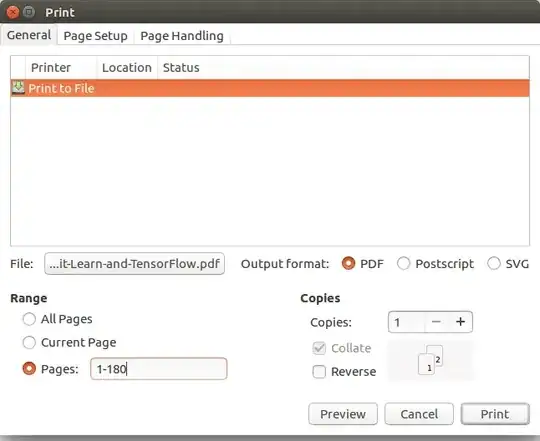Click the Status column header
The image size is (540, 441).
click(343, 67)
